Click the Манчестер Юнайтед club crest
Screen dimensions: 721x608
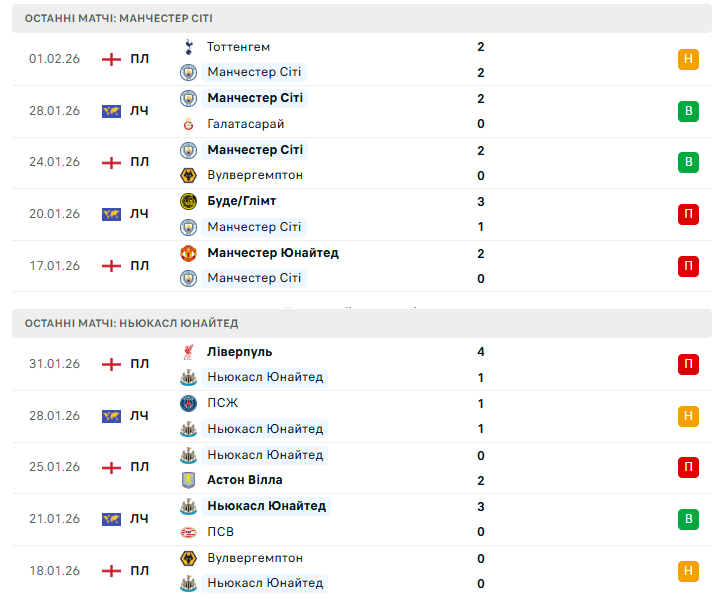click(x=188, y=253)
